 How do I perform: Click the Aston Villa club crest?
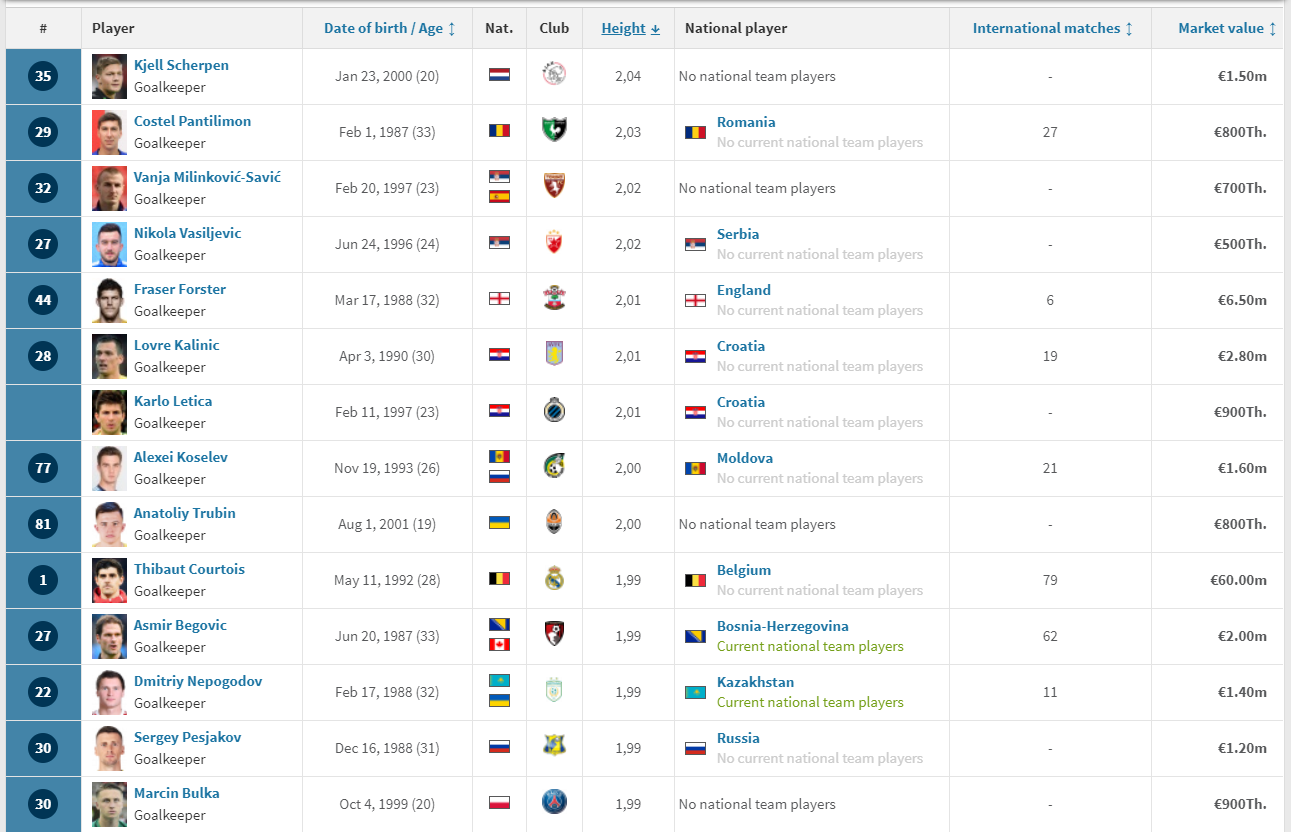coord(554,356)
